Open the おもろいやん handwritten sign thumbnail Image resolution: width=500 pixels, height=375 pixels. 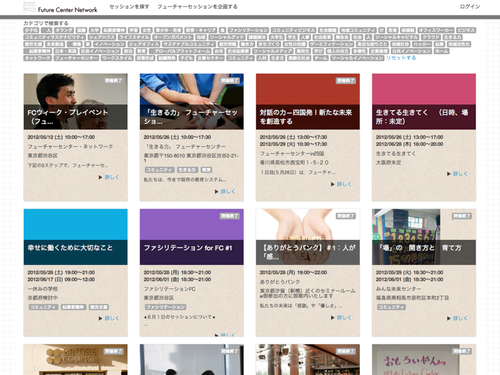424,360
